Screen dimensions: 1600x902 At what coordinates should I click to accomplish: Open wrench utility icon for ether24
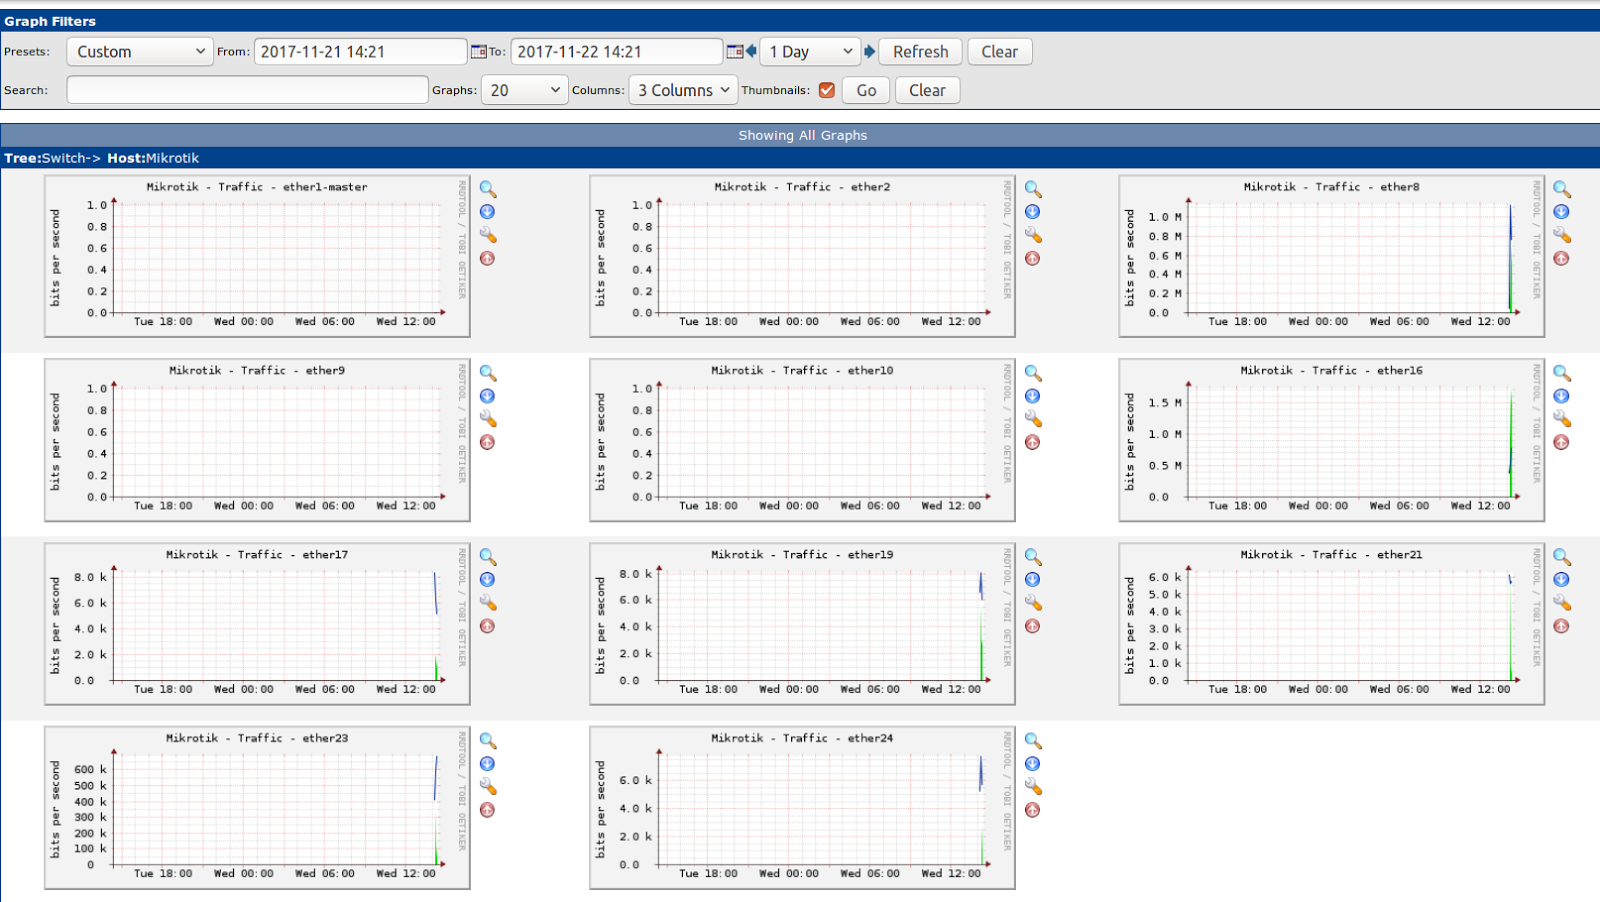pyautogui.click(x=1033, y=786)
